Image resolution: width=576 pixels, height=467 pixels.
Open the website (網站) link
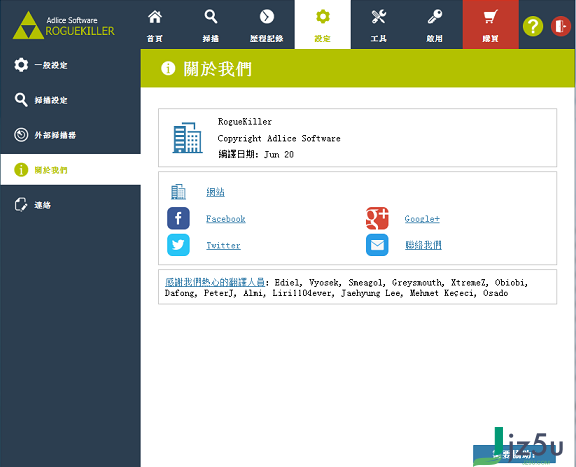click(x=215, y=192)
